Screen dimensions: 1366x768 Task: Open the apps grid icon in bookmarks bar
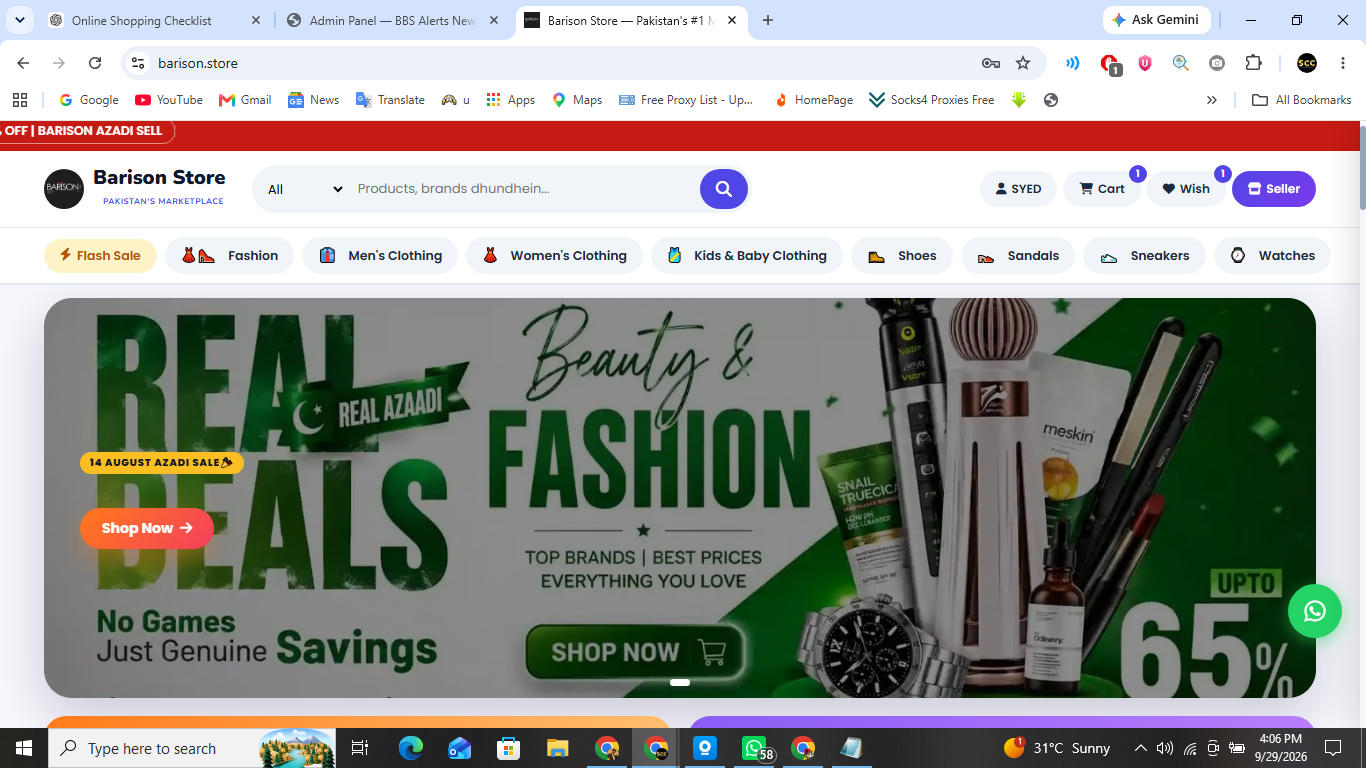[20, 100]
